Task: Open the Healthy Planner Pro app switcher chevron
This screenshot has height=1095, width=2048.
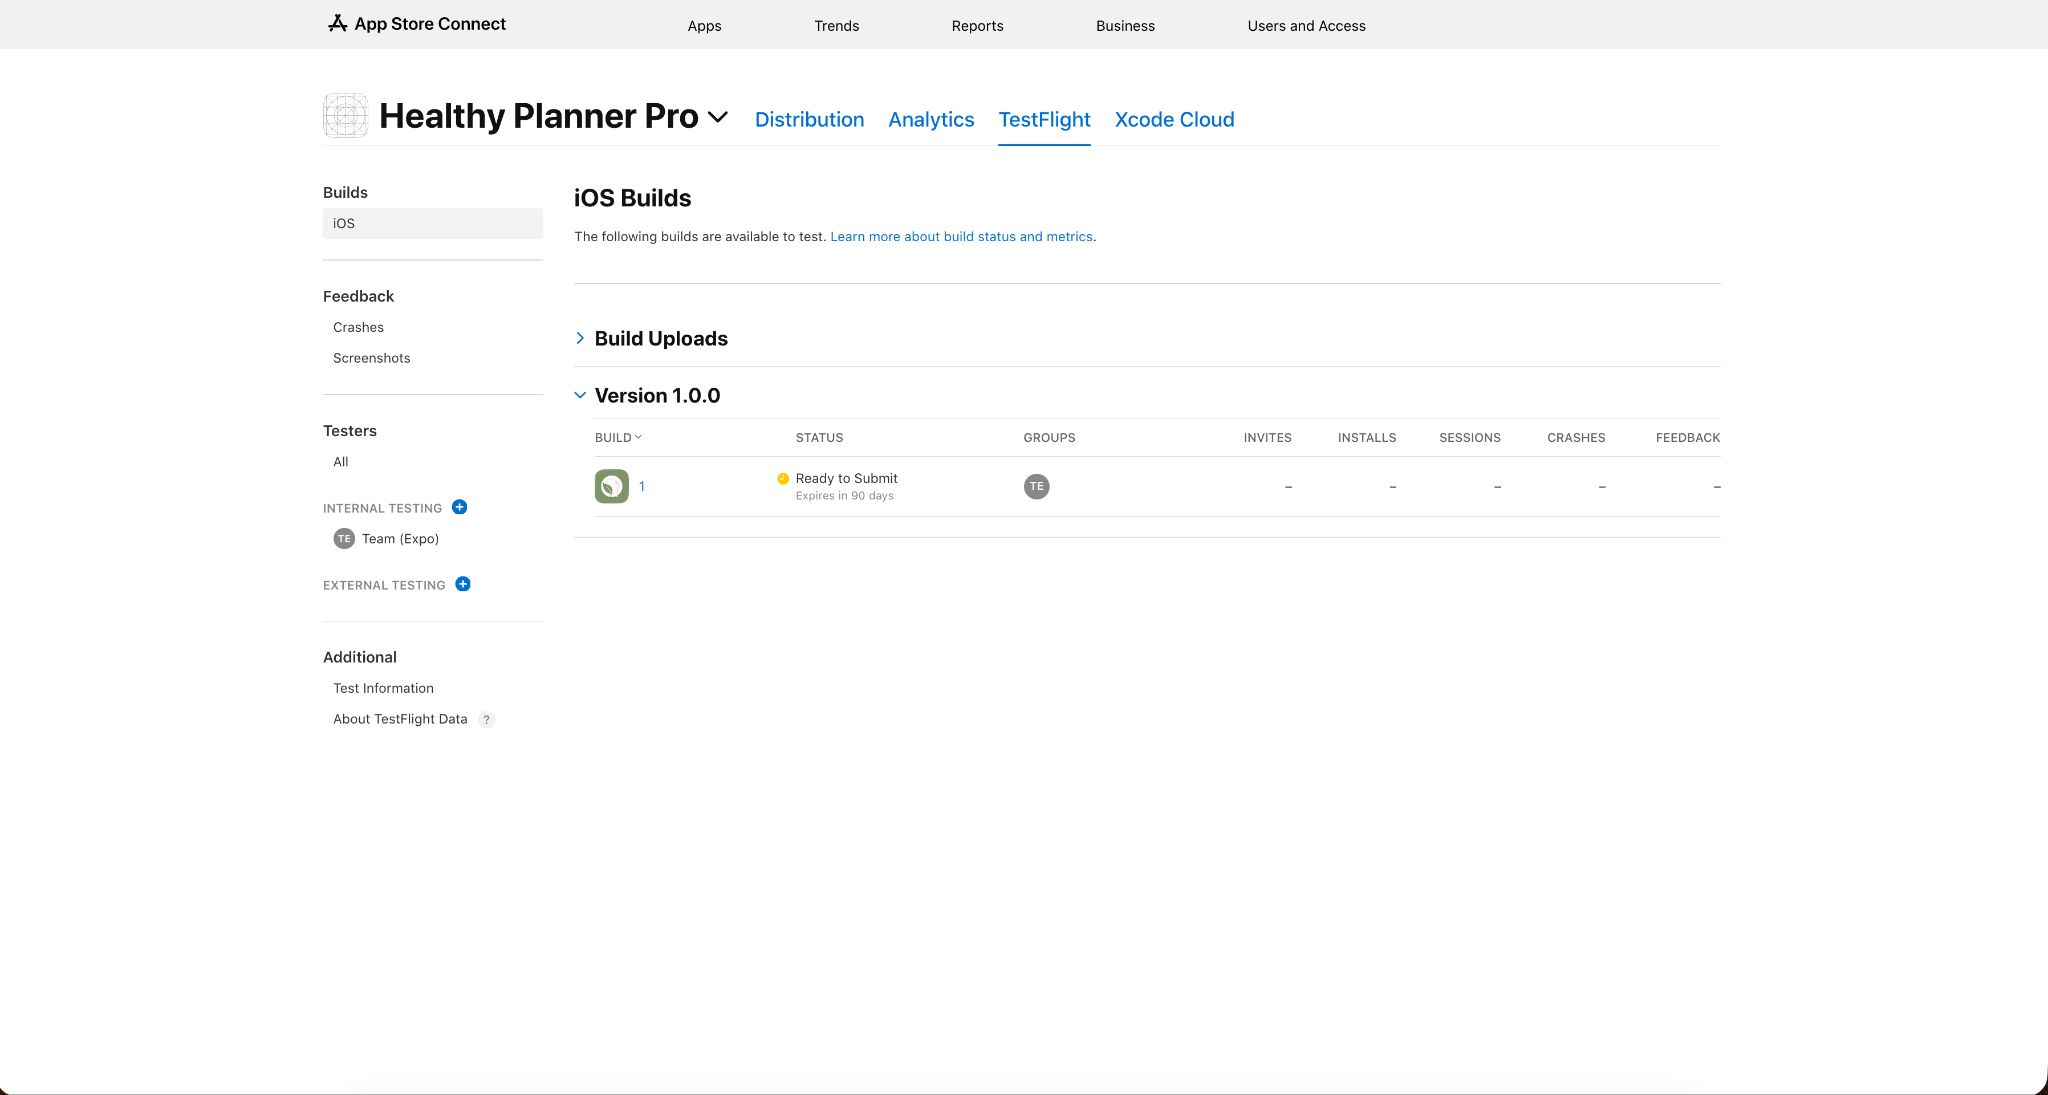Action: (x=718, y=117)
